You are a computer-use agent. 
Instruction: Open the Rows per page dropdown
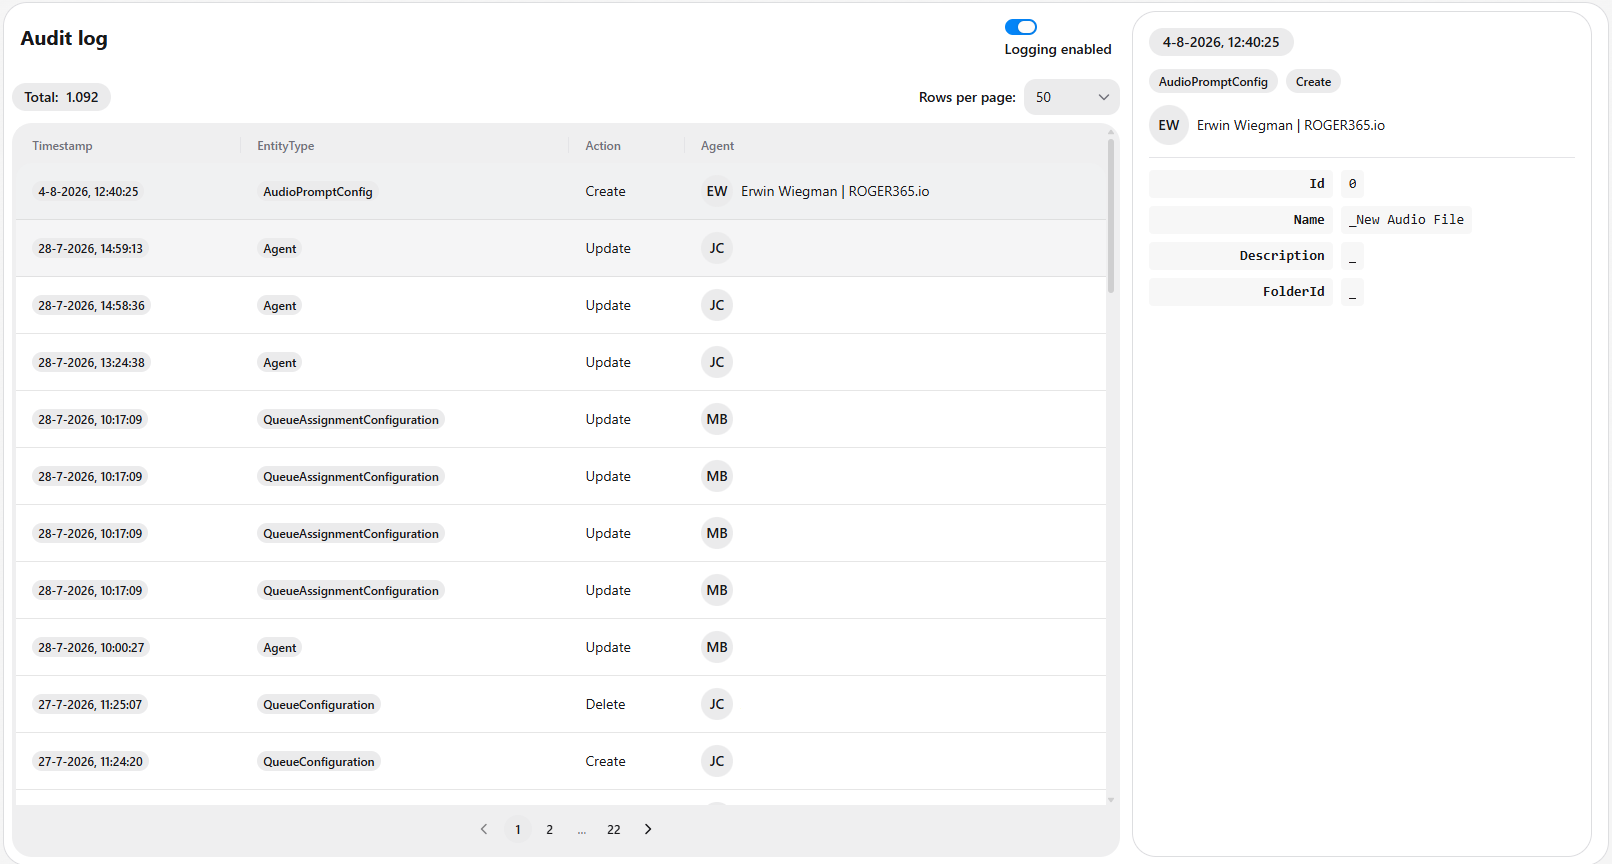(1072, 97)
